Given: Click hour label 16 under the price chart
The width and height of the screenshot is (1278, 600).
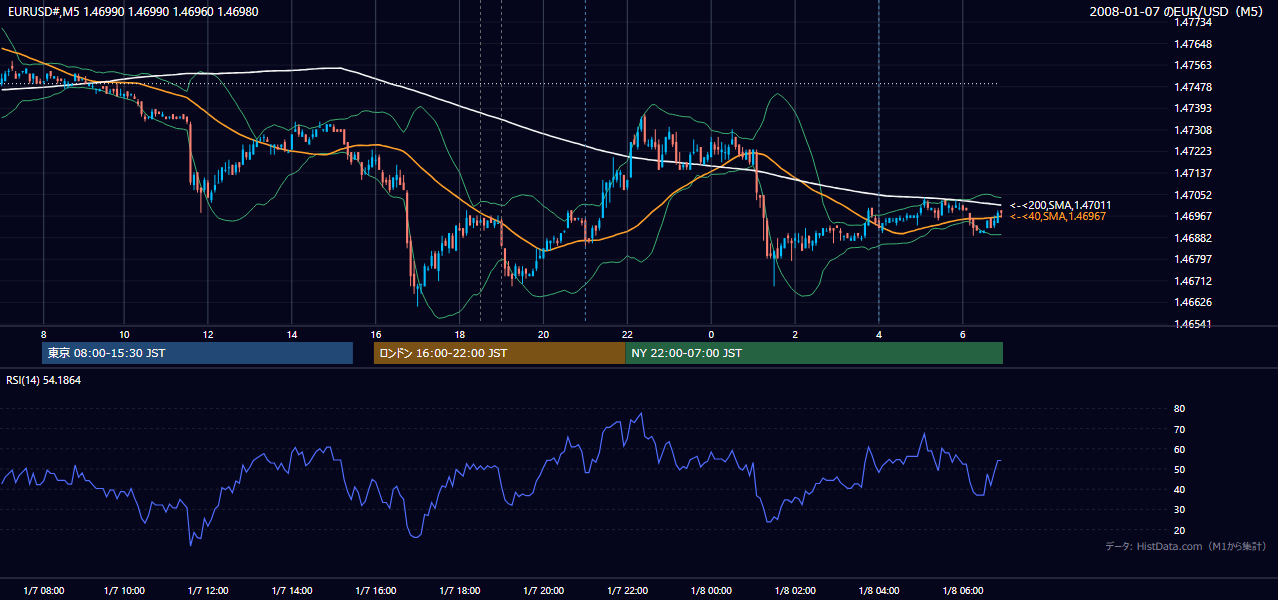Looking at the screenshot, I should click(x=376, y=334).
